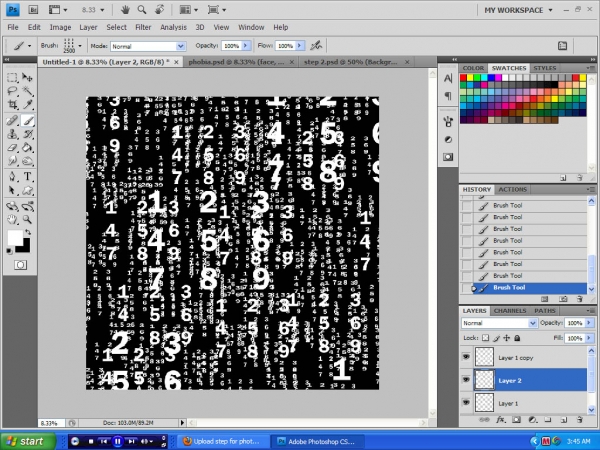Open the layer Fill slider arrow
Image resolution: width=600 pixels, height=450 pixels.
[x=589, y=338]
